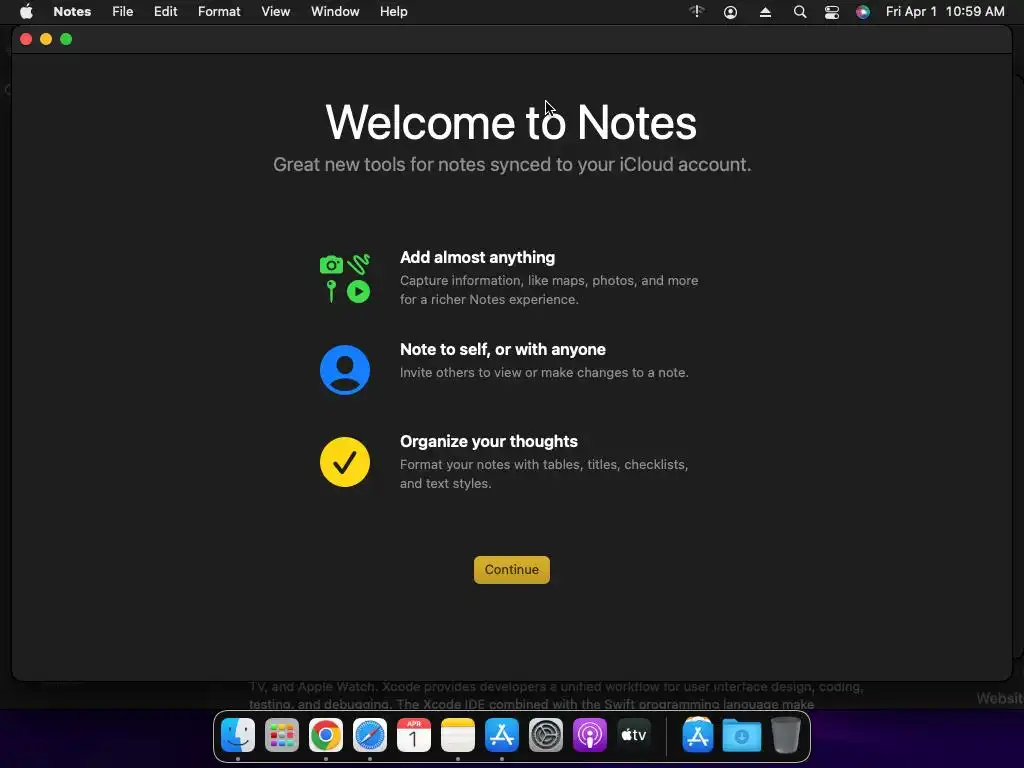Open the App Store stack right of the Dock divider
The height and width of the screenshot is (768, 1024).
pyautogui.click(x=697, y=735)
